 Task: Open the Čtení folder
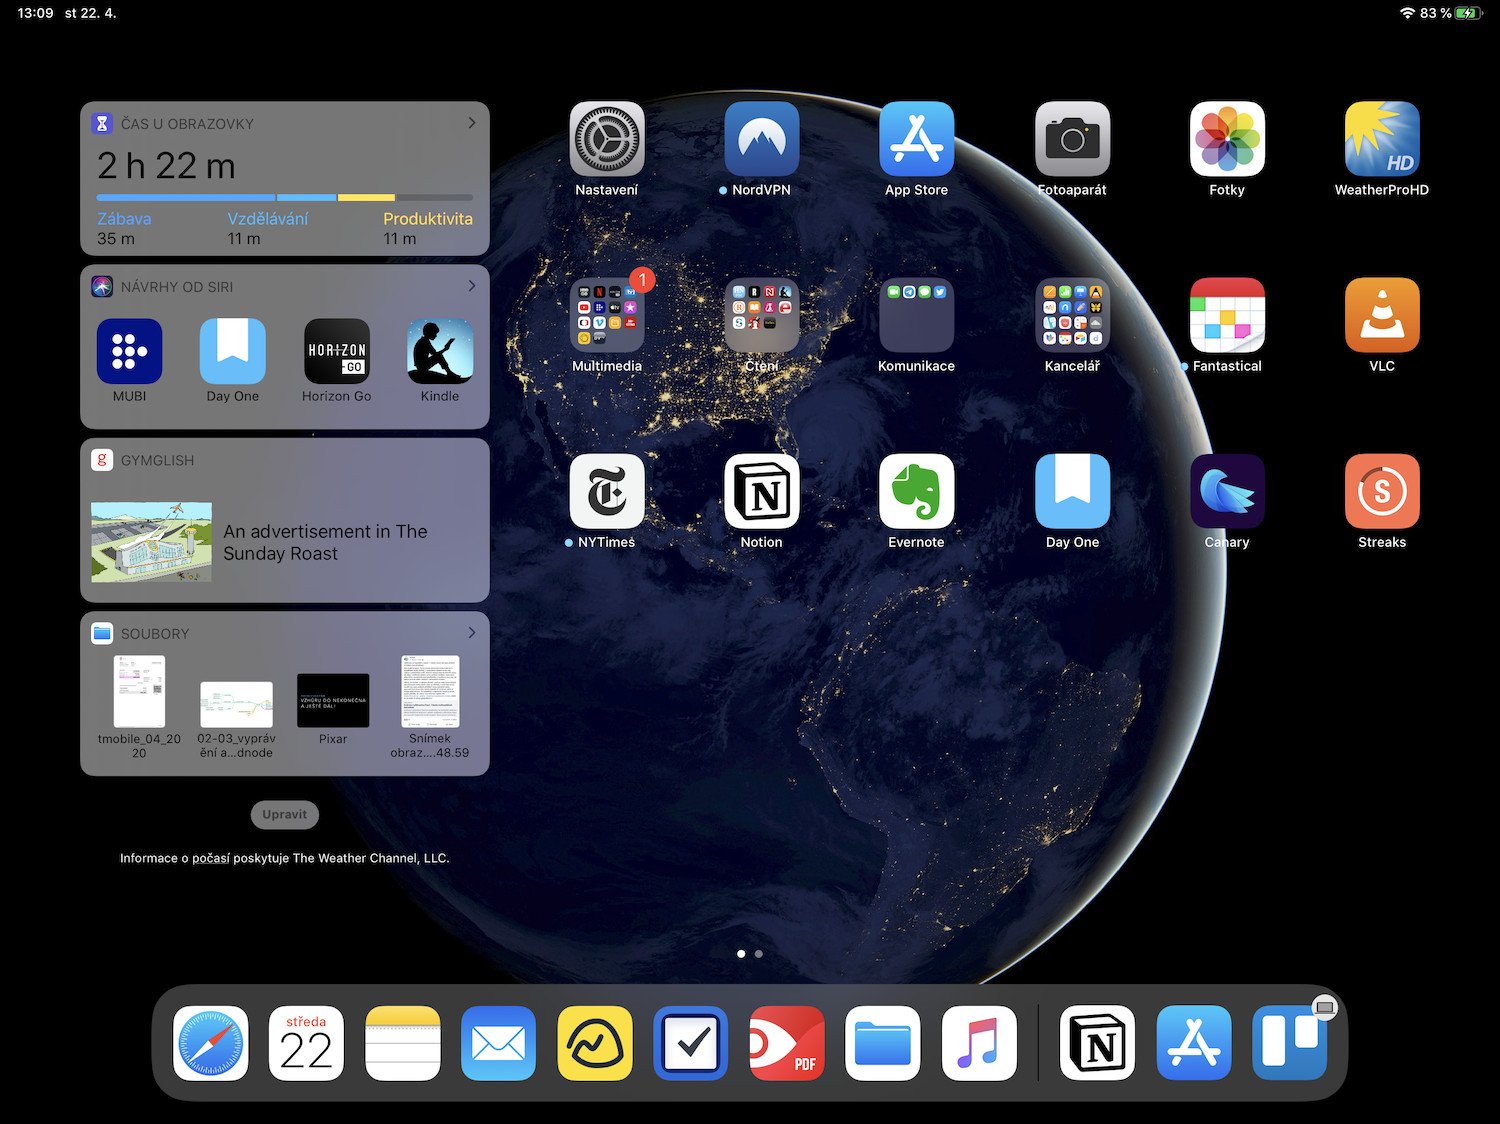click(762, 315)
